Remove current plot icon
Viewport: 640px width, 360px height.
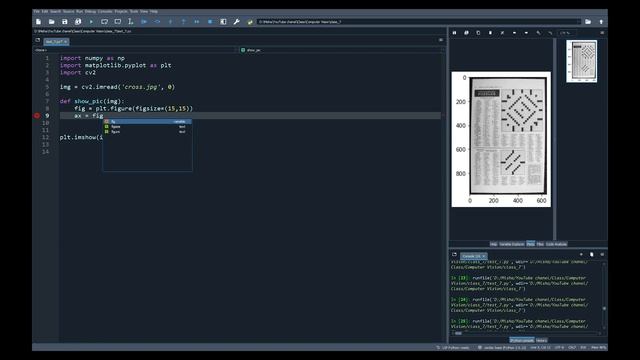[x=490, y=33]
